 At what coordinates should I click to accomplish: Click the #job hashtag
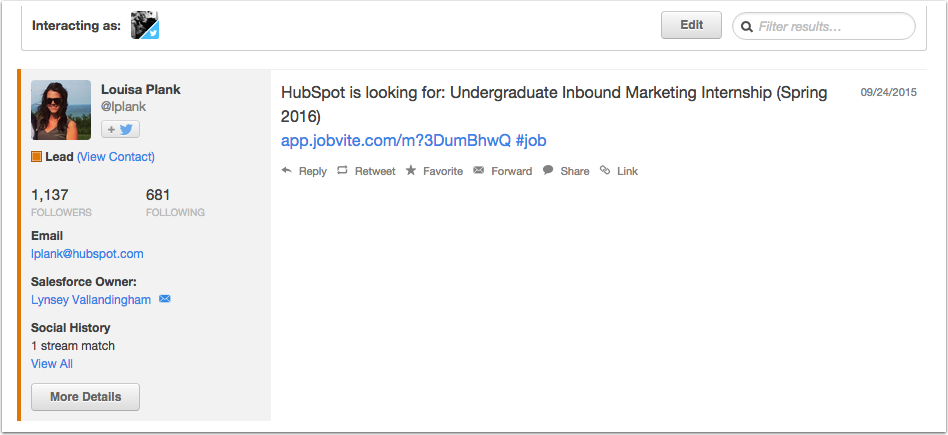[531, 140]
